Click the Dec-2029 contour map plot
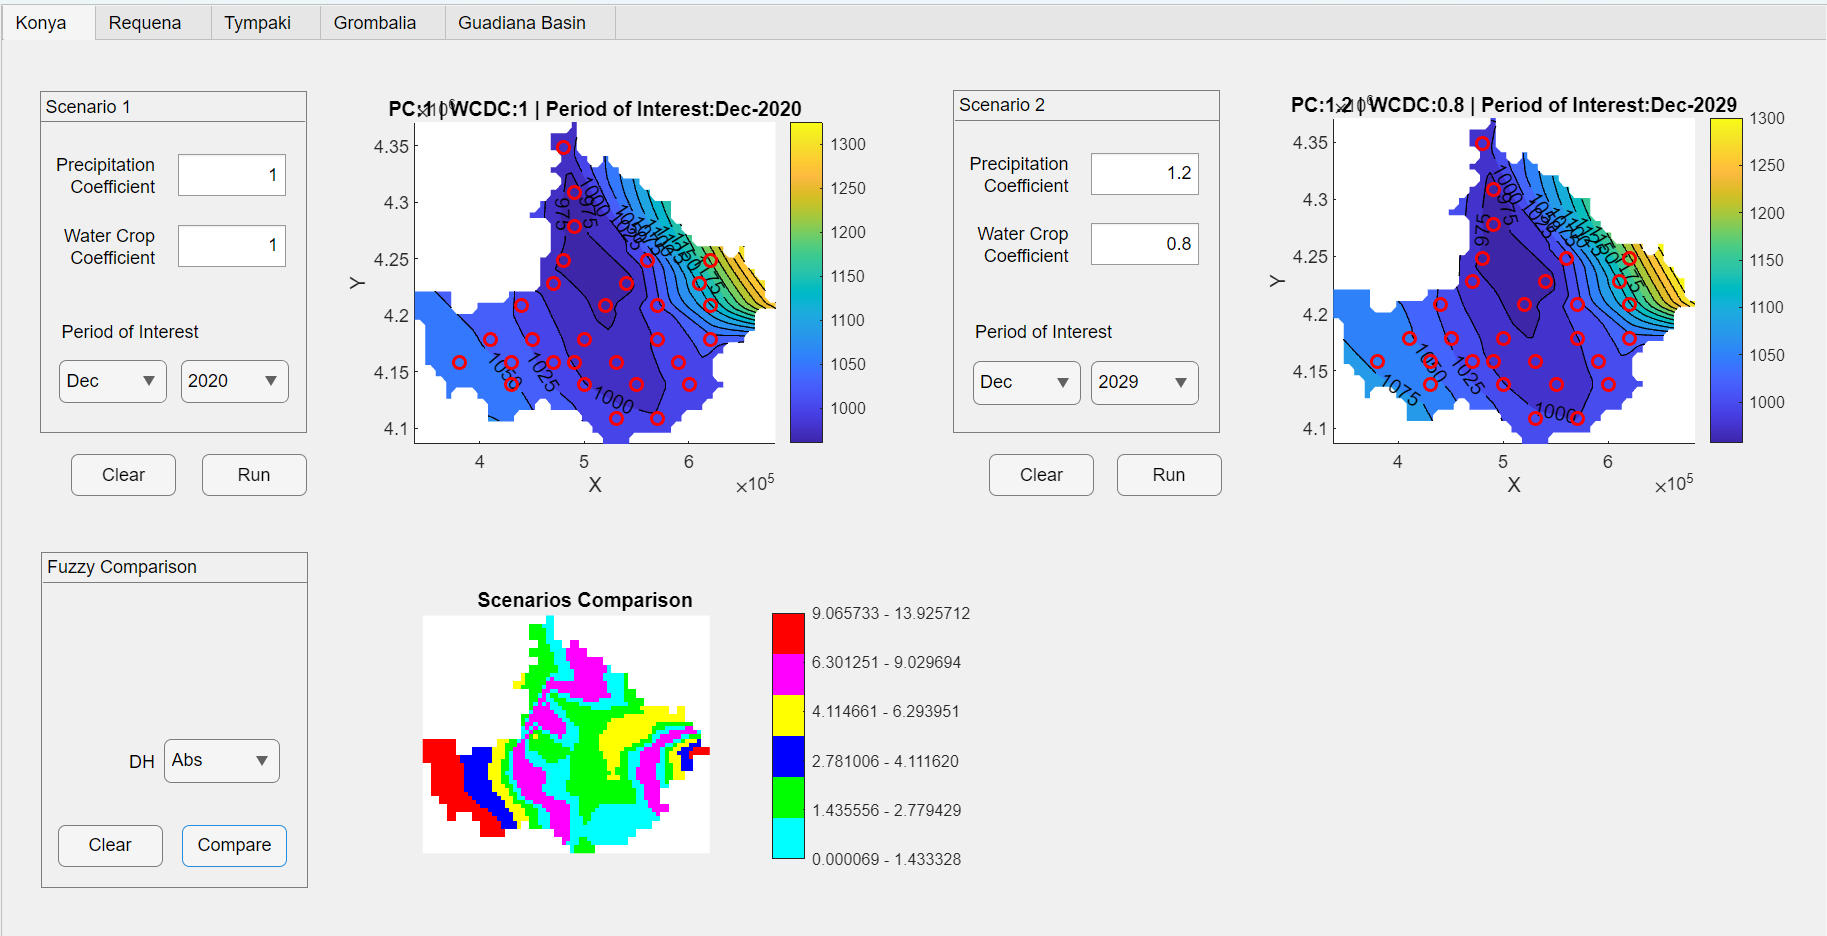1827x936 pixels. pyautogui.click(x=1514, y=280)
